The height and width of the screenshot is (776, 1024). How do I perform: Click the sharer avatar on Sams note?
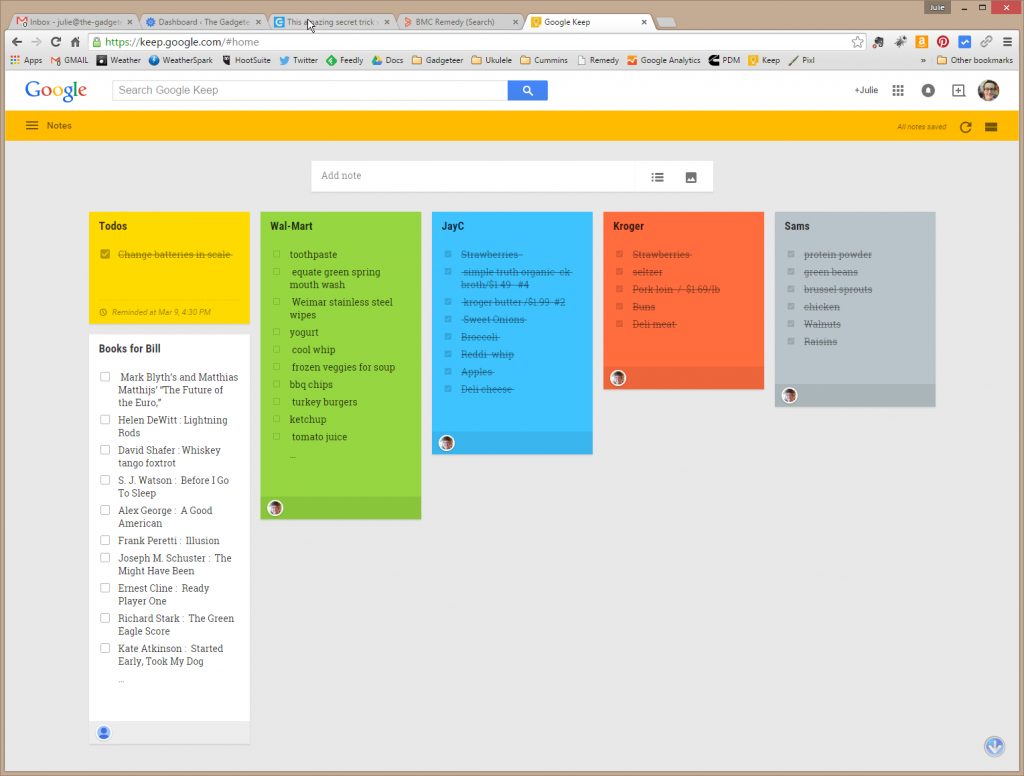point(790,395)
